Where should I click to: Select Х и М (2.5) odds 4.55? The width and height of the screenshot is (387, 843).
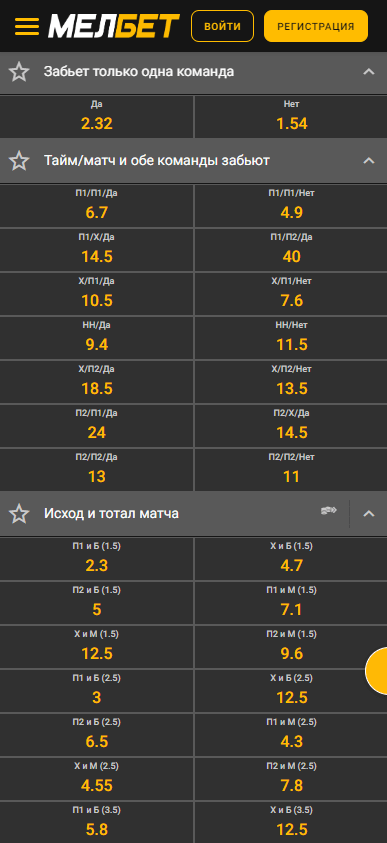[97, 779]
